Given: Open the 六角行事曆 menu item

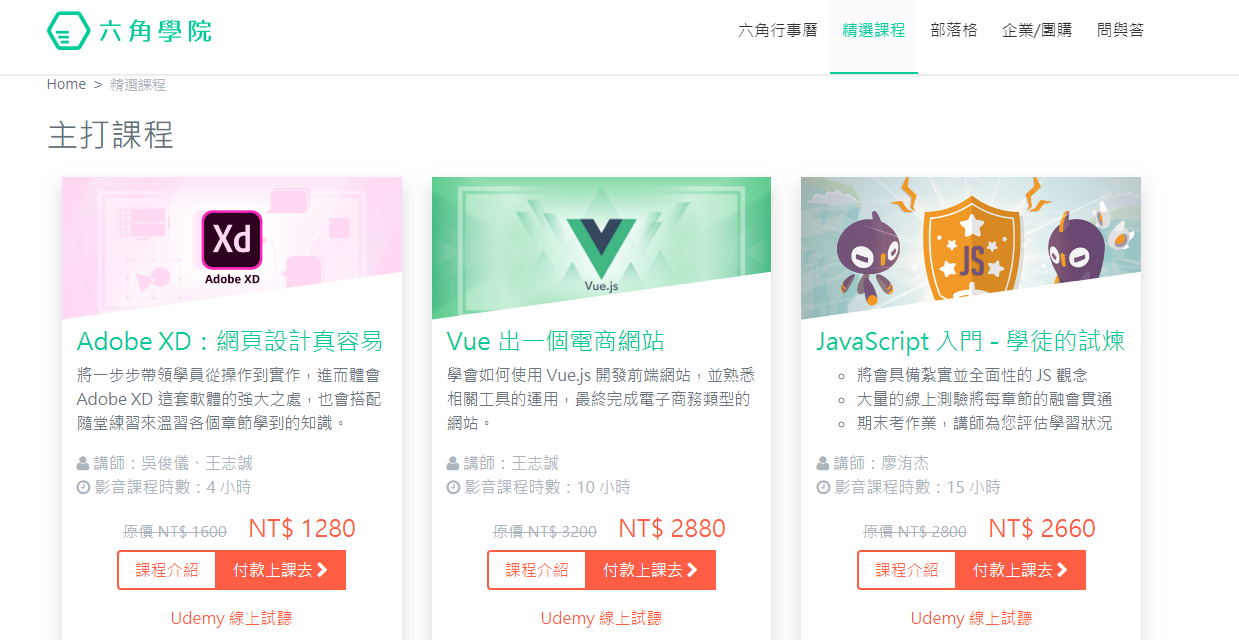Looking at the screenshot, I should coord(777,30).
